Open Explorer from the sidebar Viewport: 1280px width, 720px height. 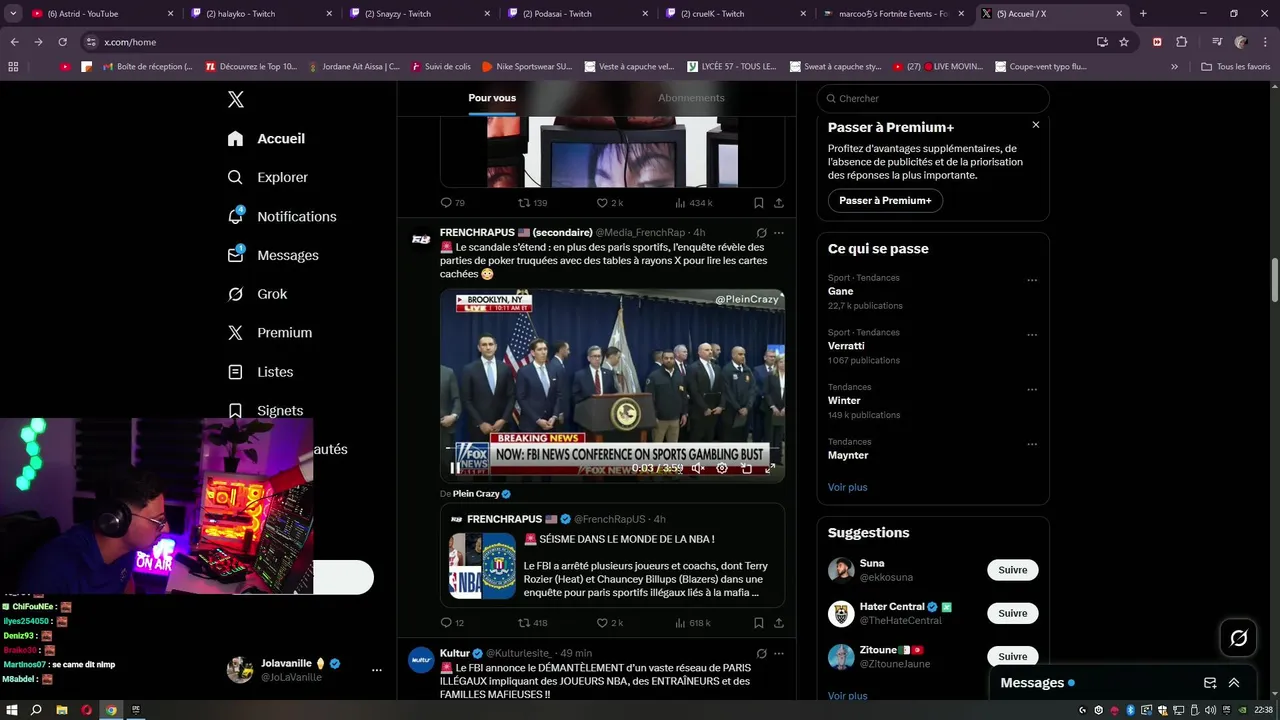(x=268, y=177)
